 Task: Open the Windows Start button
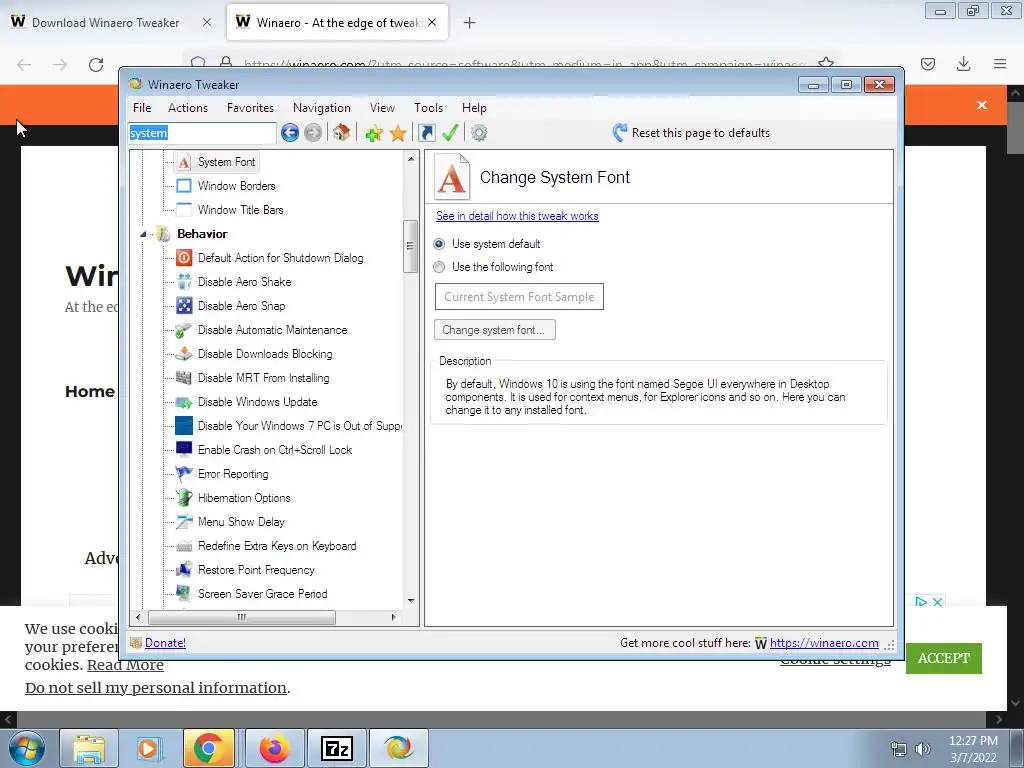click(x=26, y=748)
